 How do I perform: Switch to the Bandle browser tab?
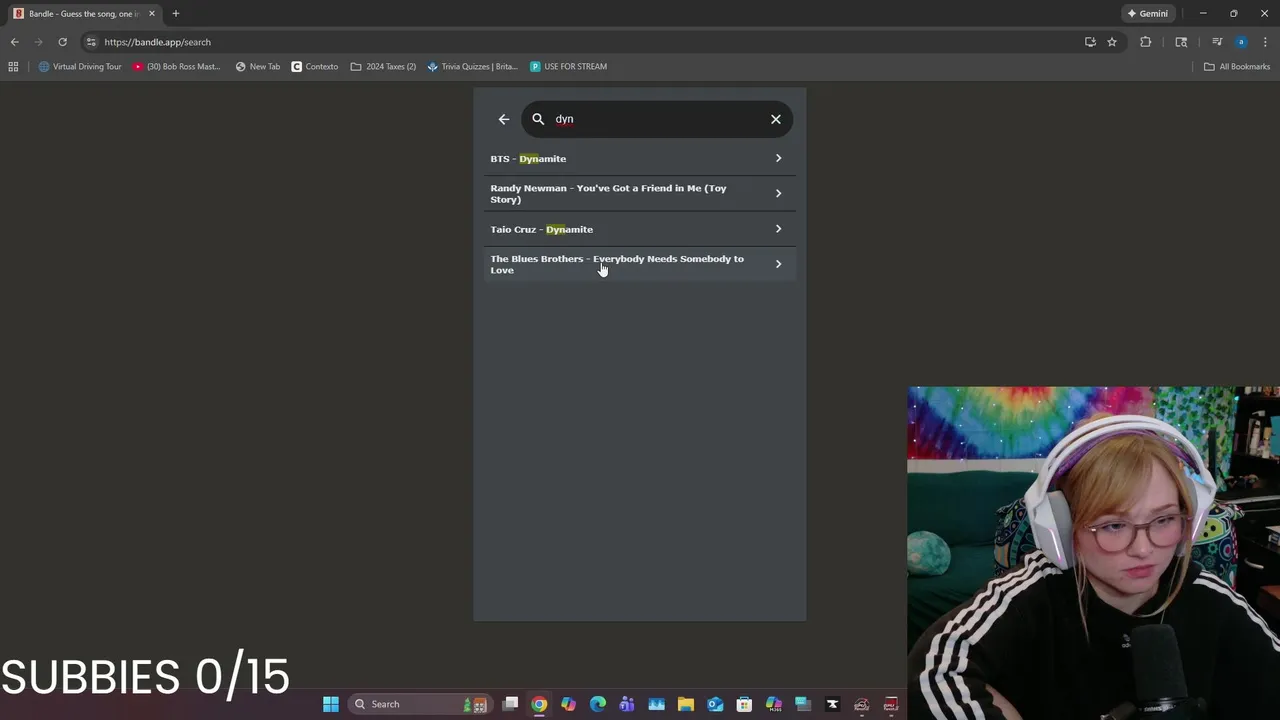click(84, 14)
